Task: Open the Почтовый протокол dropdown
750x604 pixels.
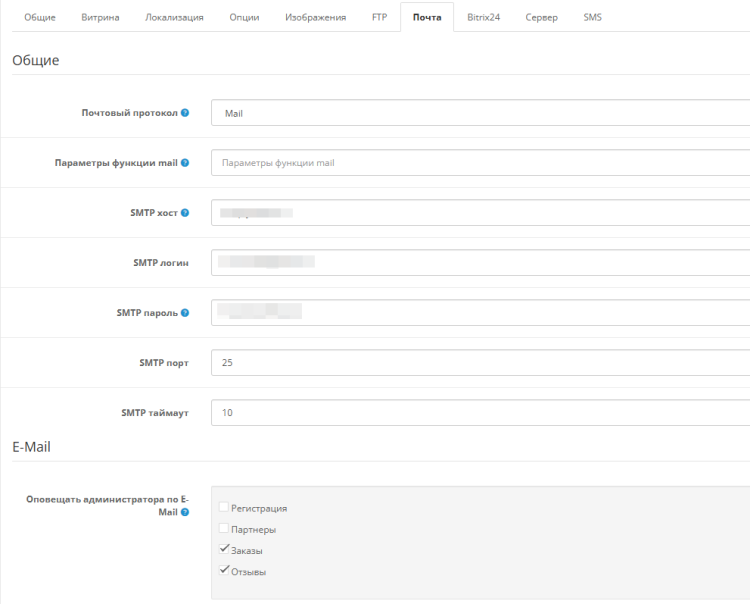Action: 480,113
